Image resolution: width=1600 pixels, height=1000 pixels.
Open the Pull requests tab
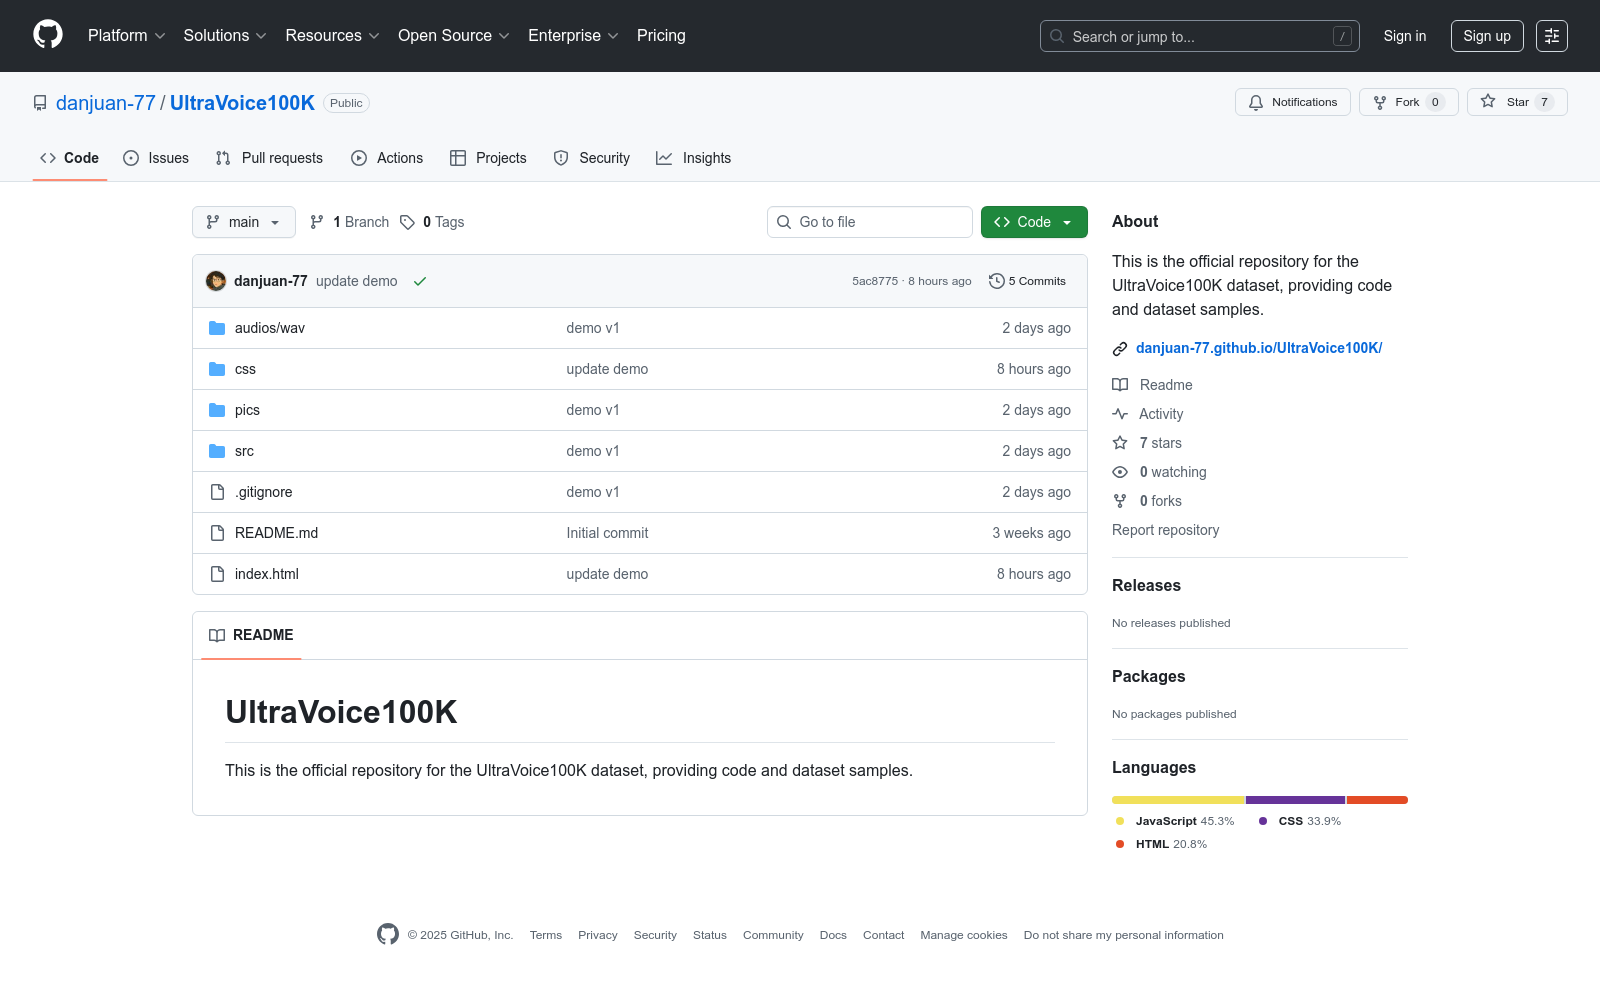click(x=269, y=158)
